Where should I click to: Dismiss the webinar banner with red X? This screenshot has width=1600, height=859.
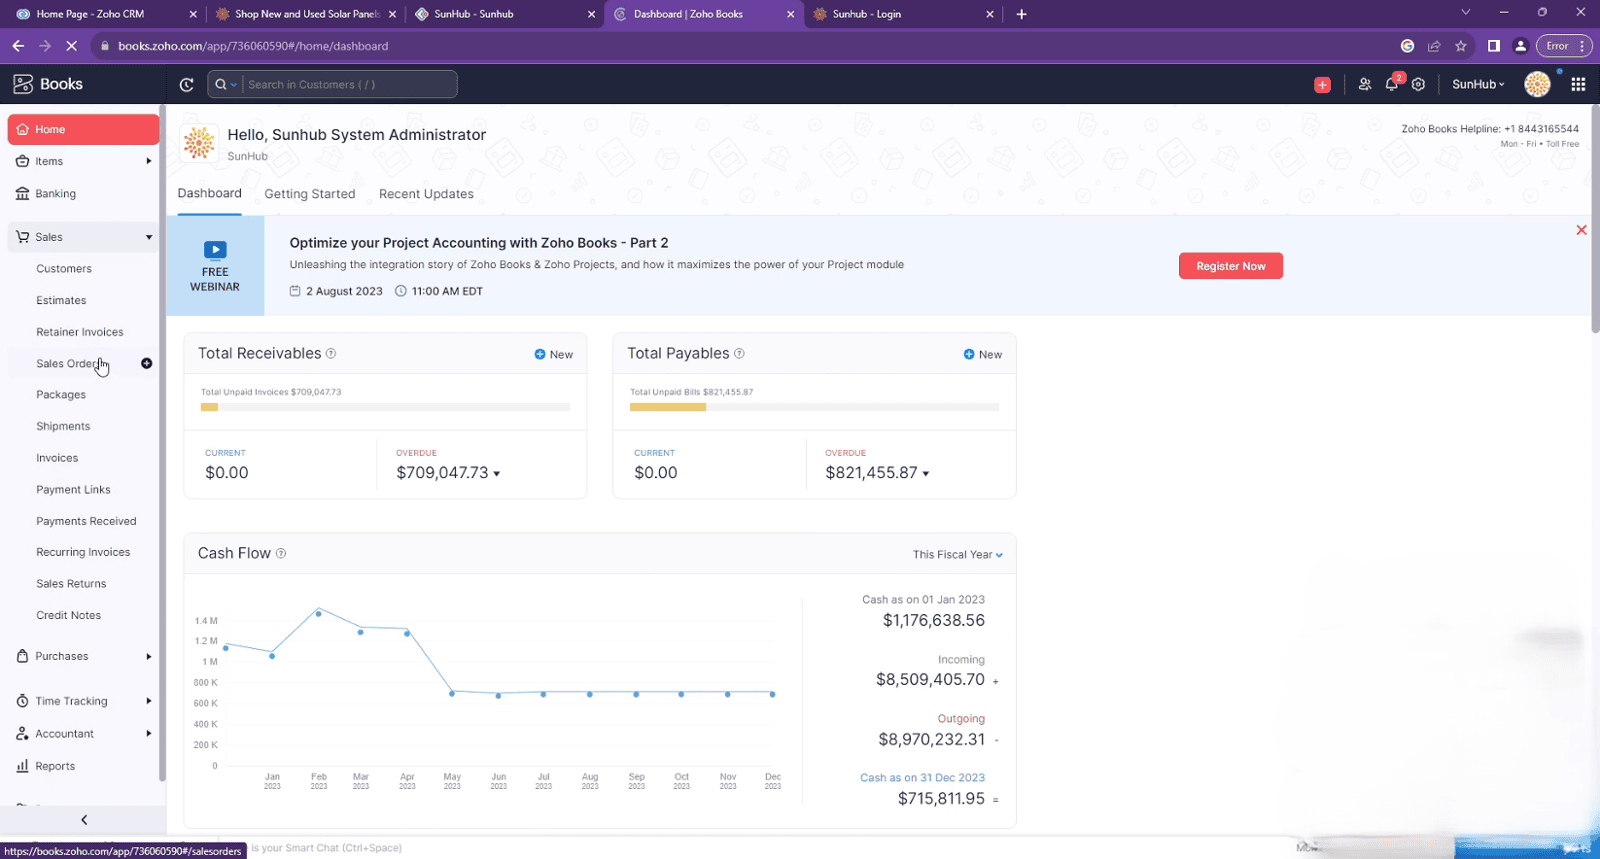[x=1581, y=230]
